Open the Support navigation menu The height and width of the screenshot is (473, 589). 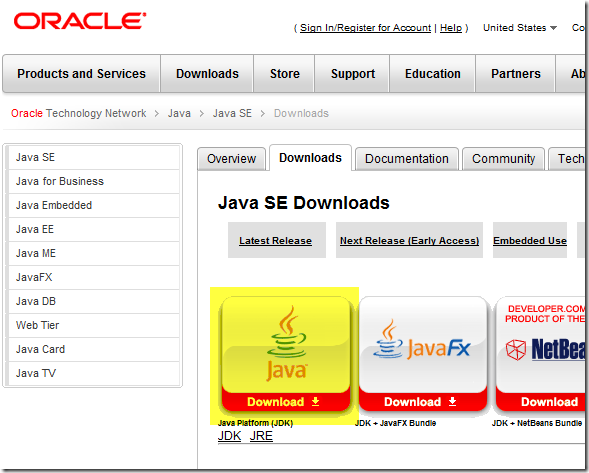point(353,74)
